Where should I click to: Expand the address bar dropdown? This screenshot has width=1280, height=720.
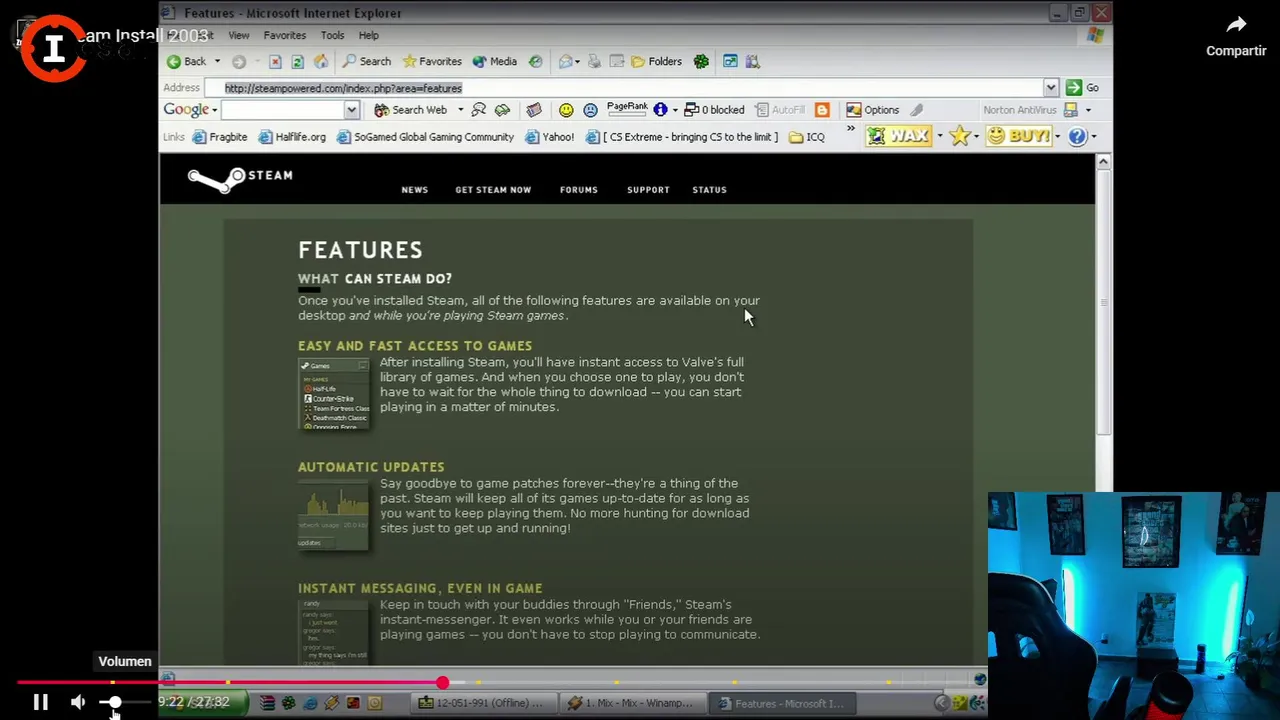(x=1050, y=88)
